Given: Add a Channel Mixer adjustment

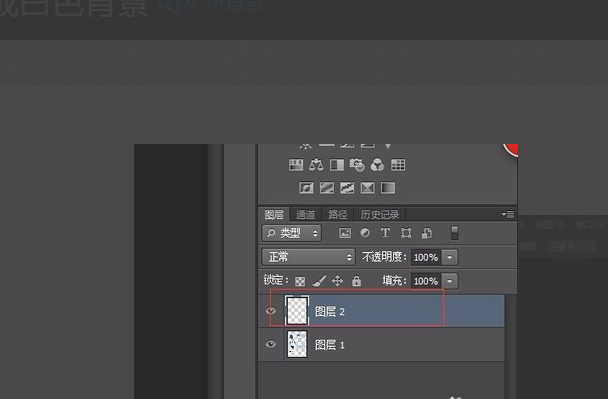Looking at the screenshot, I should (377, 165).
